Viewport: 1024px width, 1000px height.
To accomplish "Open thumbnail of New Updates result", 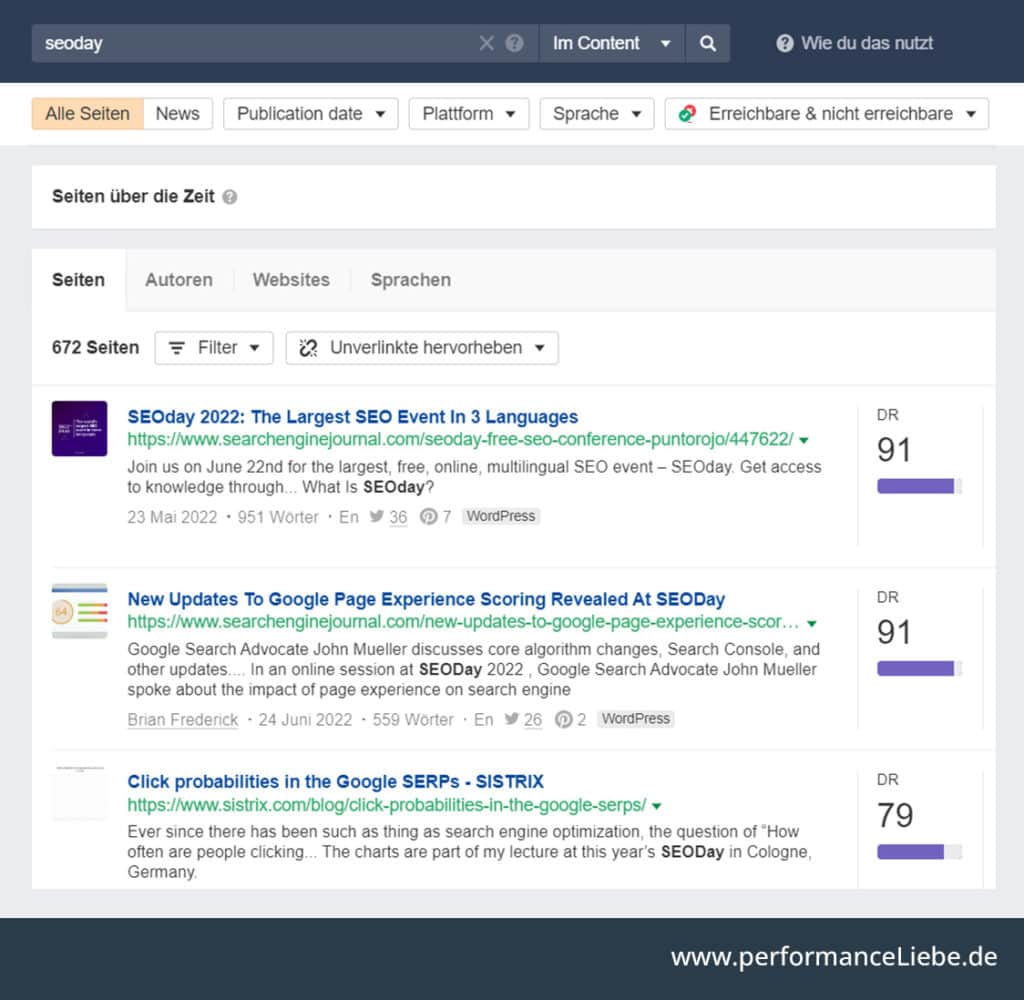I will click(x=80, y=611).
